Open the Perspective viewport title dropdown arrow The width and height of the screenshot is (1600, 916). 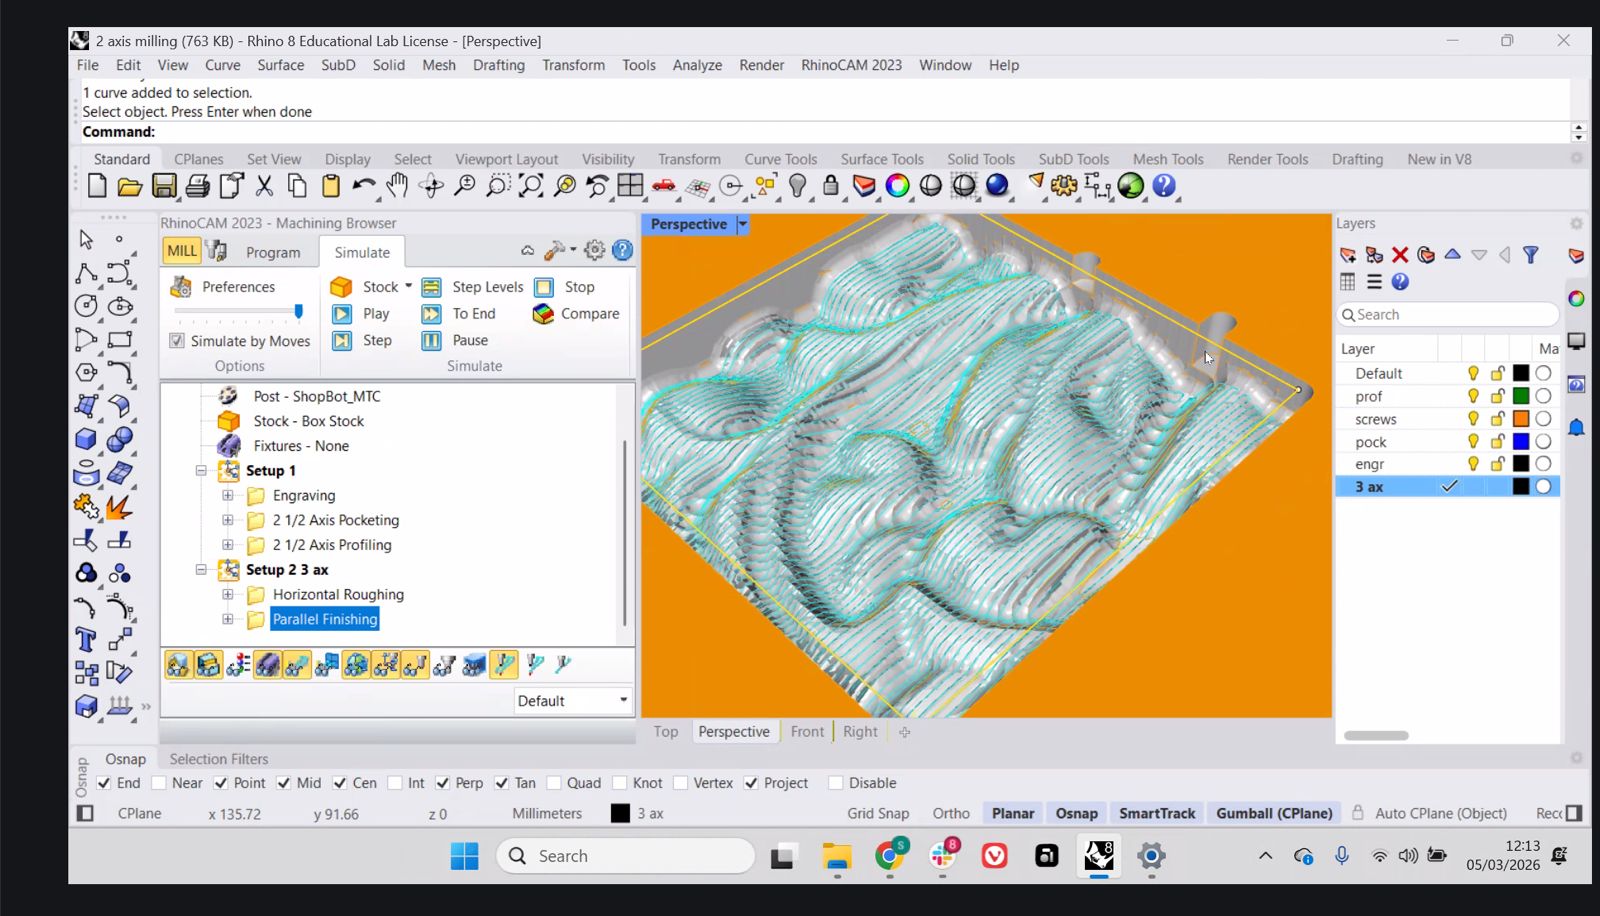[743, 224]
